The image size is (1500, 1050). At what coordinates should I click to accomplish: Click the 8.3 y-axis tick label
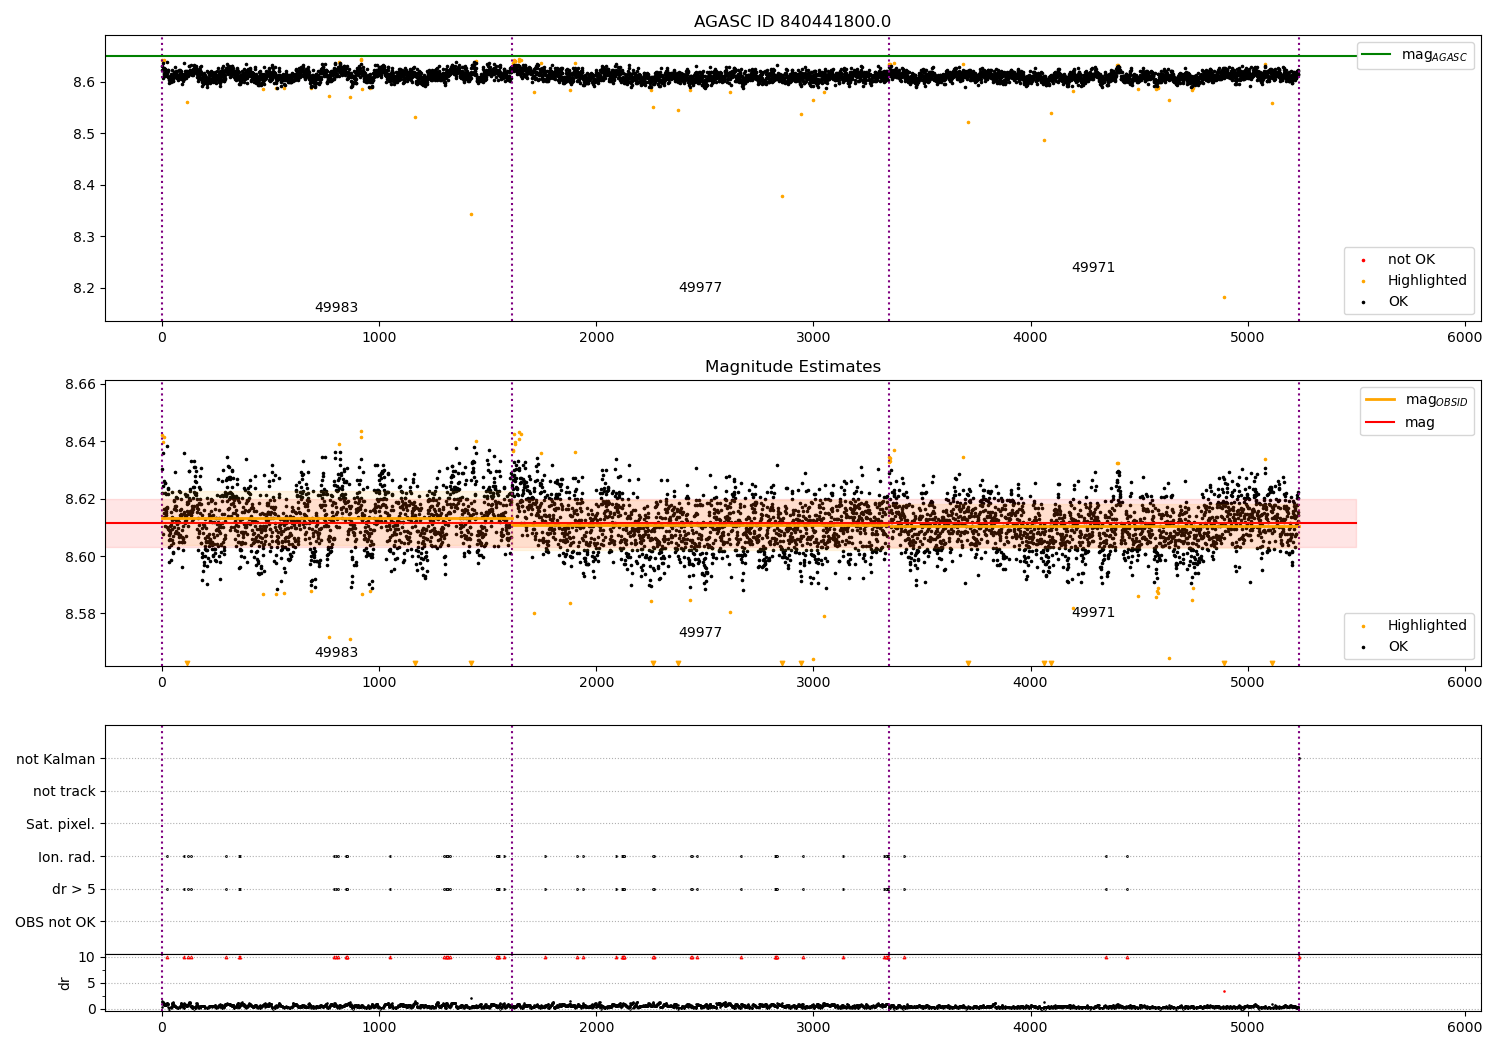84,238
